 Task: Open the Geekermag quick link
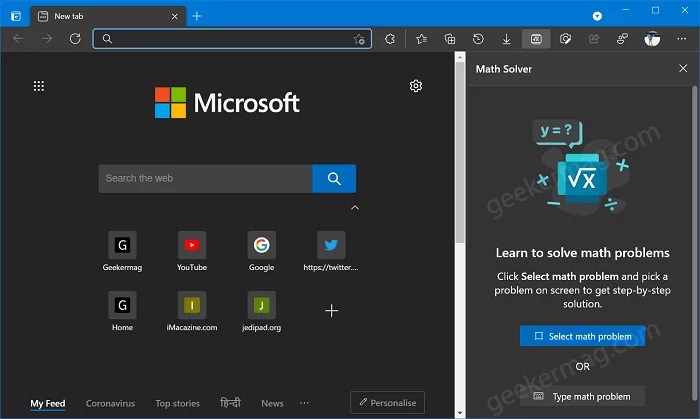pyautogui.click(x=122, y=251)
